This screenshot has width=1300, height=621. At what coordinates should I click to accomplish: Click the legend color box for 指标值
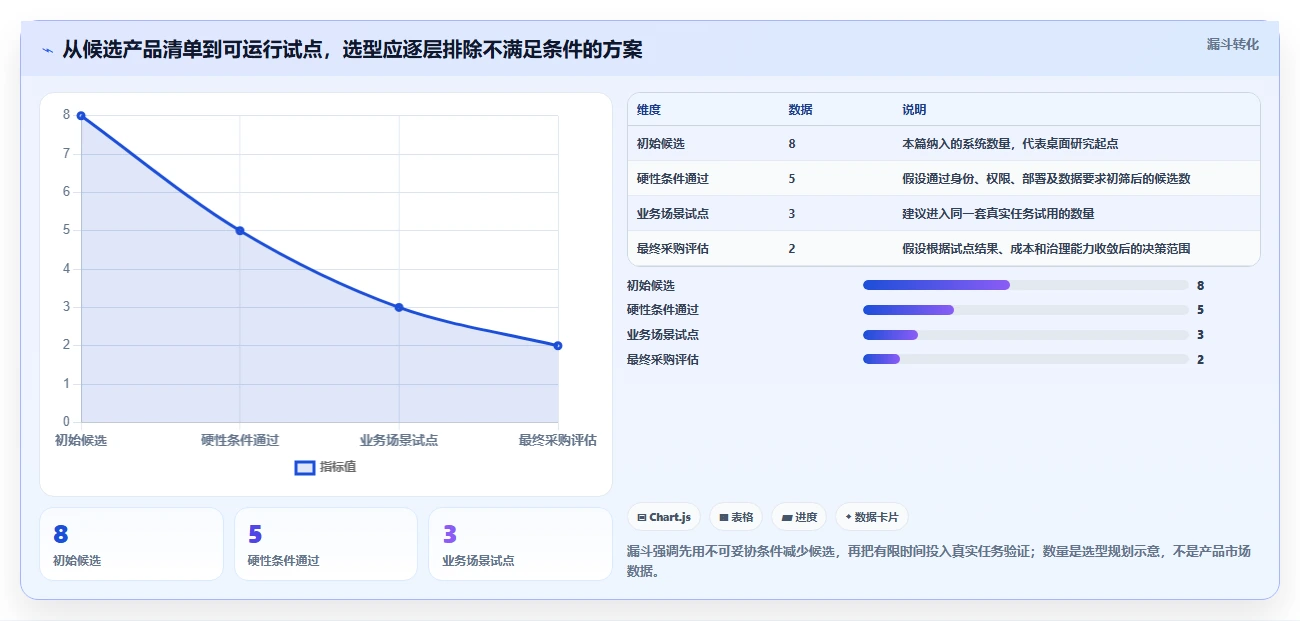tap(305, 468)
